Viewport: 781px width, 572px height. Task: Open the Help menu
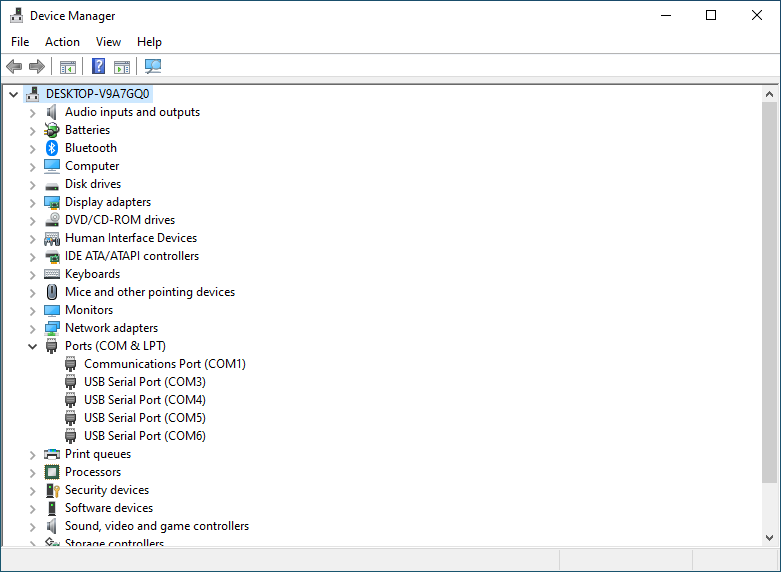(149, 42)
